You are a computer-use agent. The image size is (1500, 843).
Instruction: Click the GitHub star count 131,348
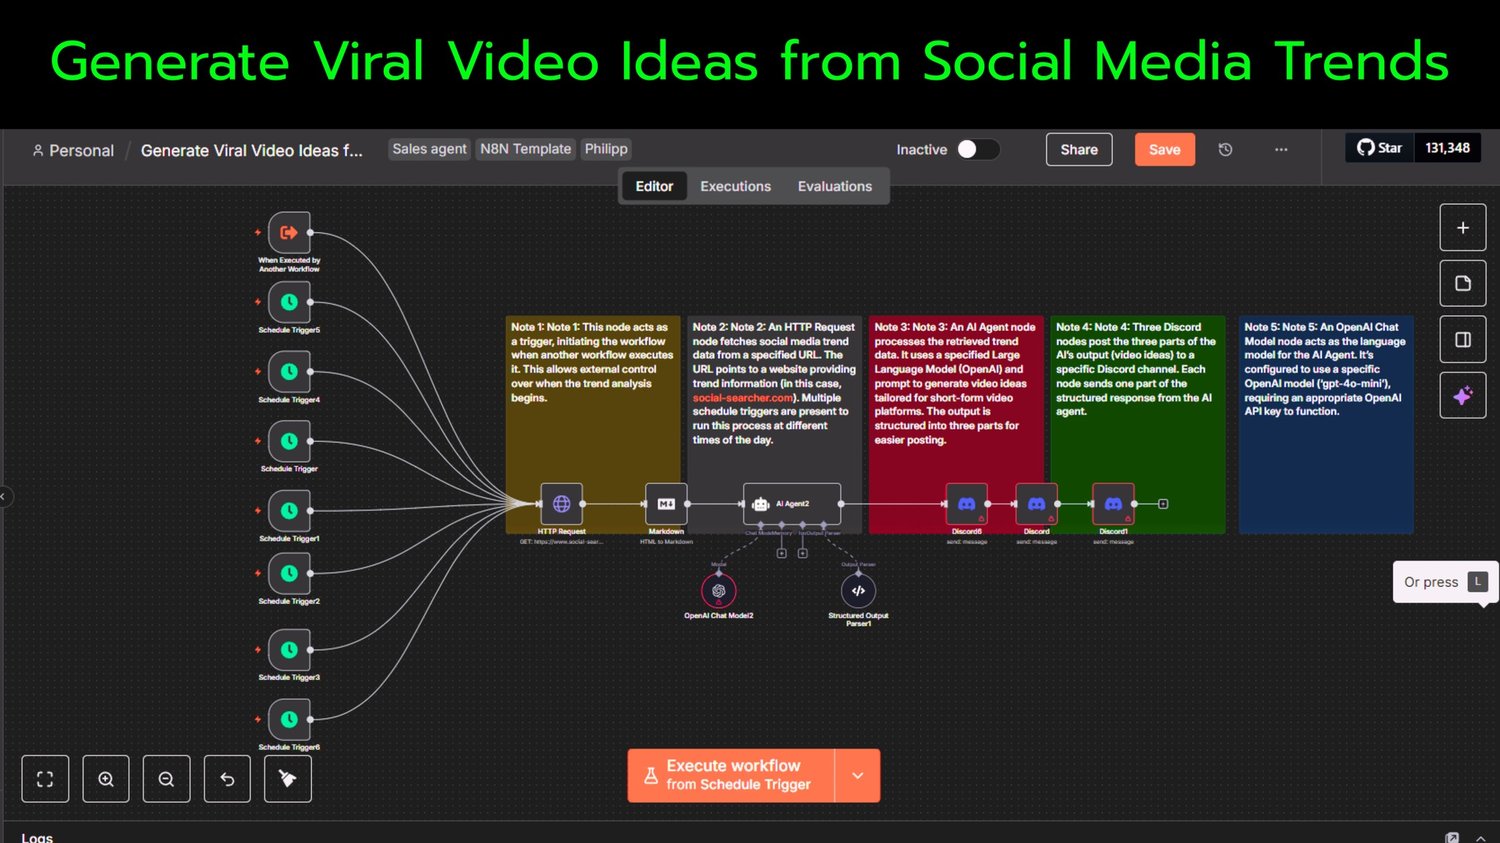coord(1447,148)
